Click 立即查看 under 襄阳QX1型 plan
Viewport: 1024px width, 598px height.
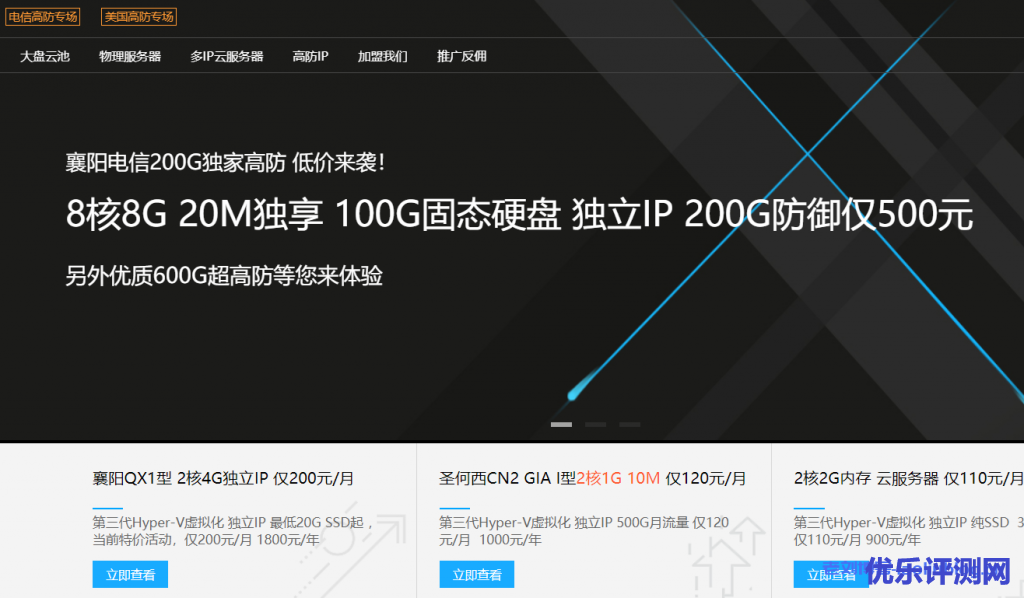click(130, 575)
